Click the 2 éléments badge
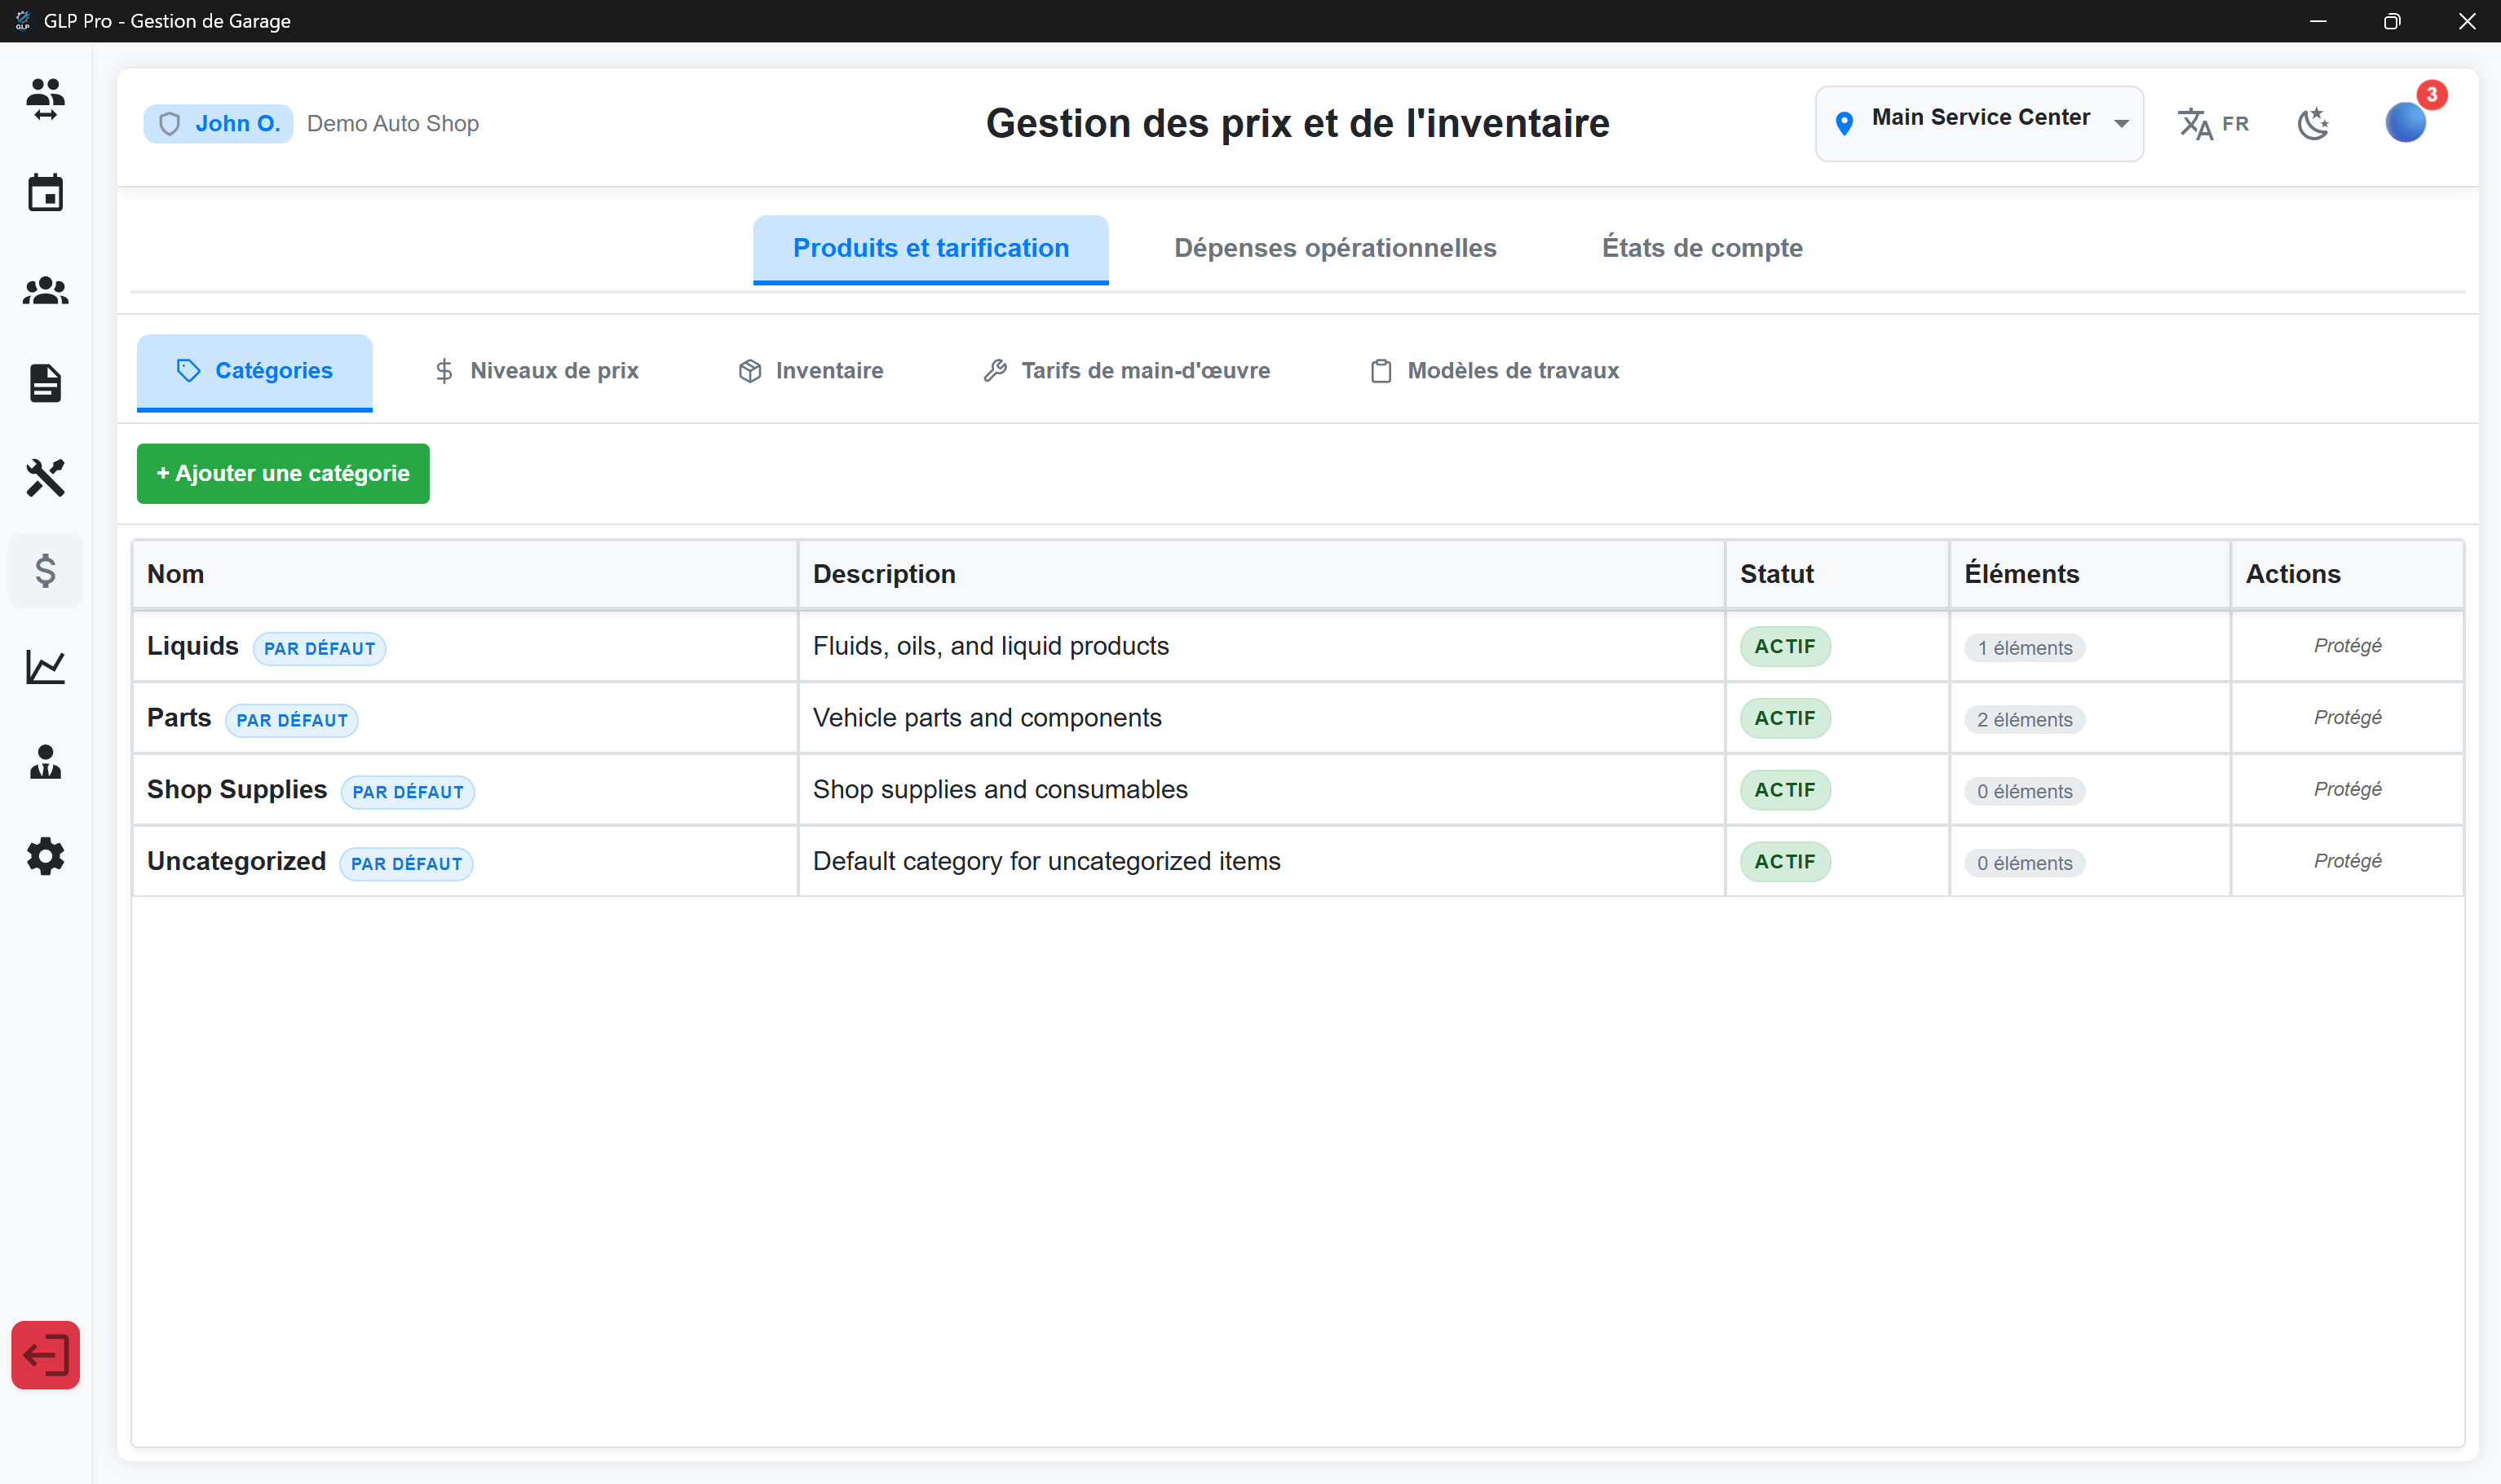 click(2025, 720)
